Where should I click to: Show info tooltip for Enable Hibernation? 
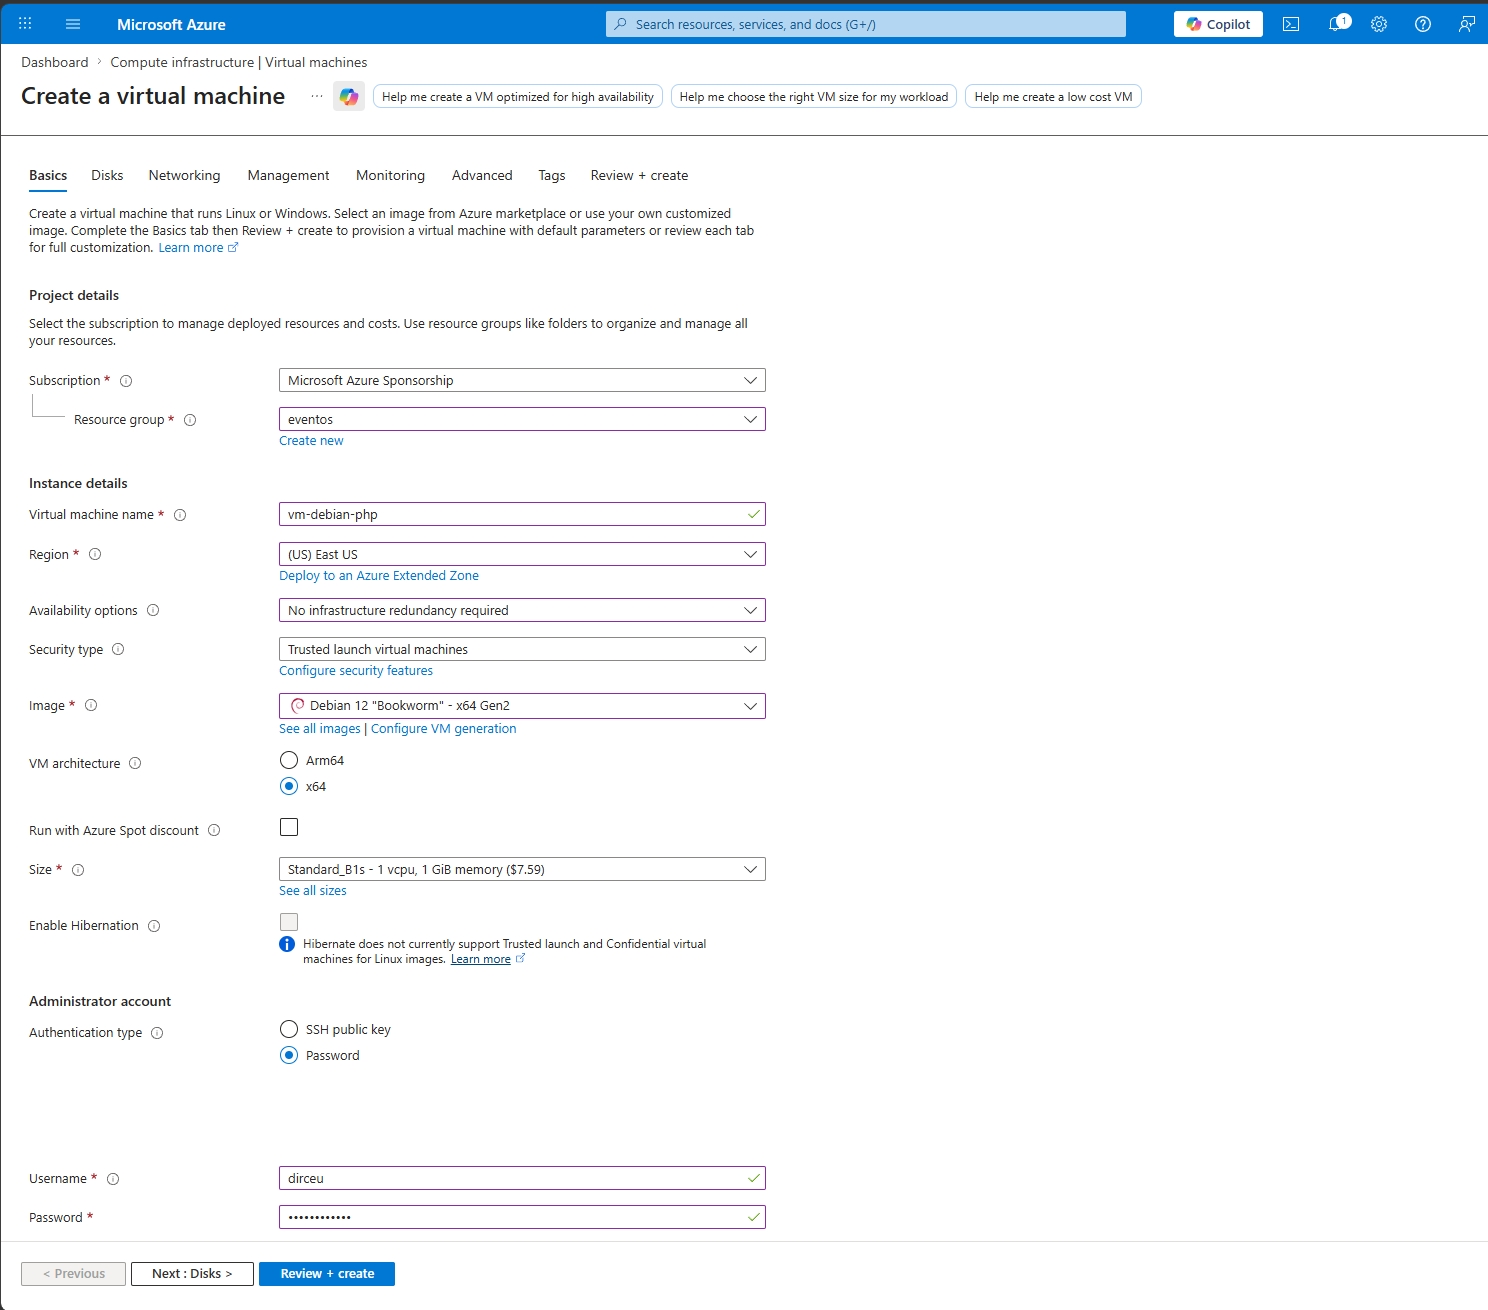154,926
